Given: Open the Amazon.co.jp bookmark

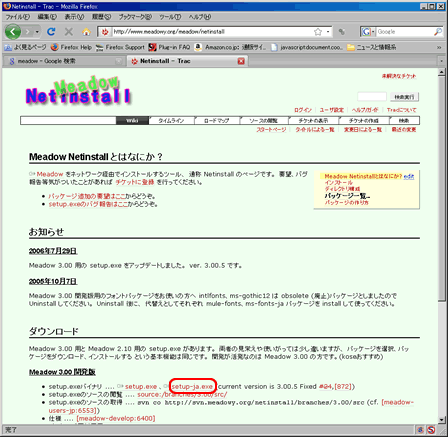Looking at the screenshot, I should 231,47.
